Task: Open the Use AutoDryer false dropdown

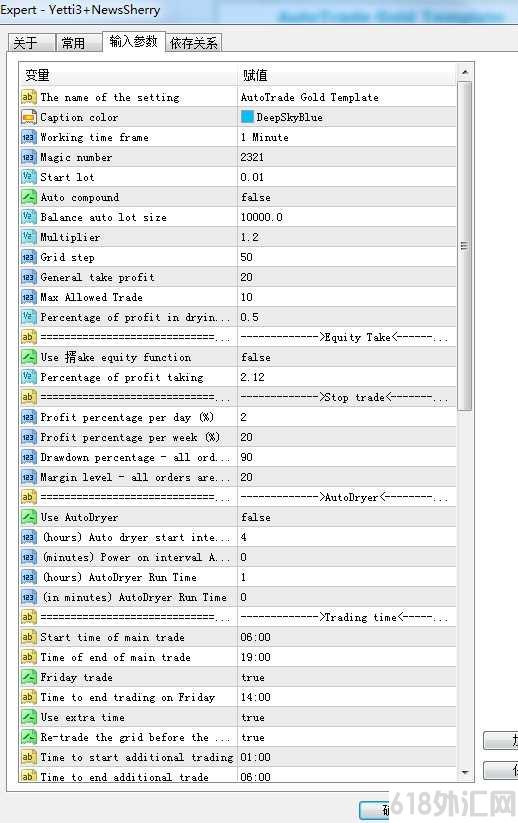Action: [x=347, y=517]
